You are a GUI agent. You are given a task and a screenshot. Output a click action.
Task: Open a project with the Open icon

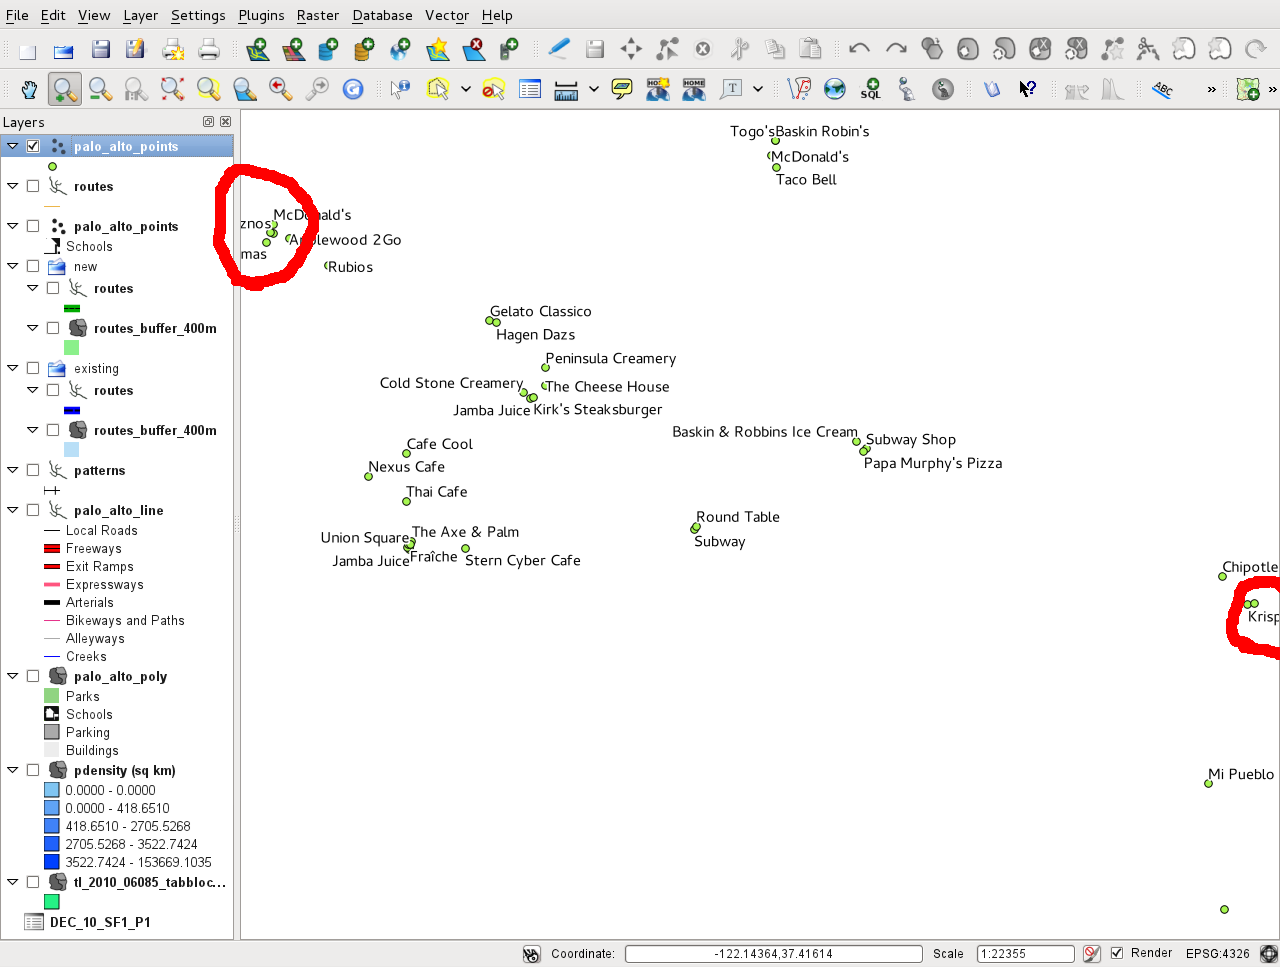click(x=64, y=49)
